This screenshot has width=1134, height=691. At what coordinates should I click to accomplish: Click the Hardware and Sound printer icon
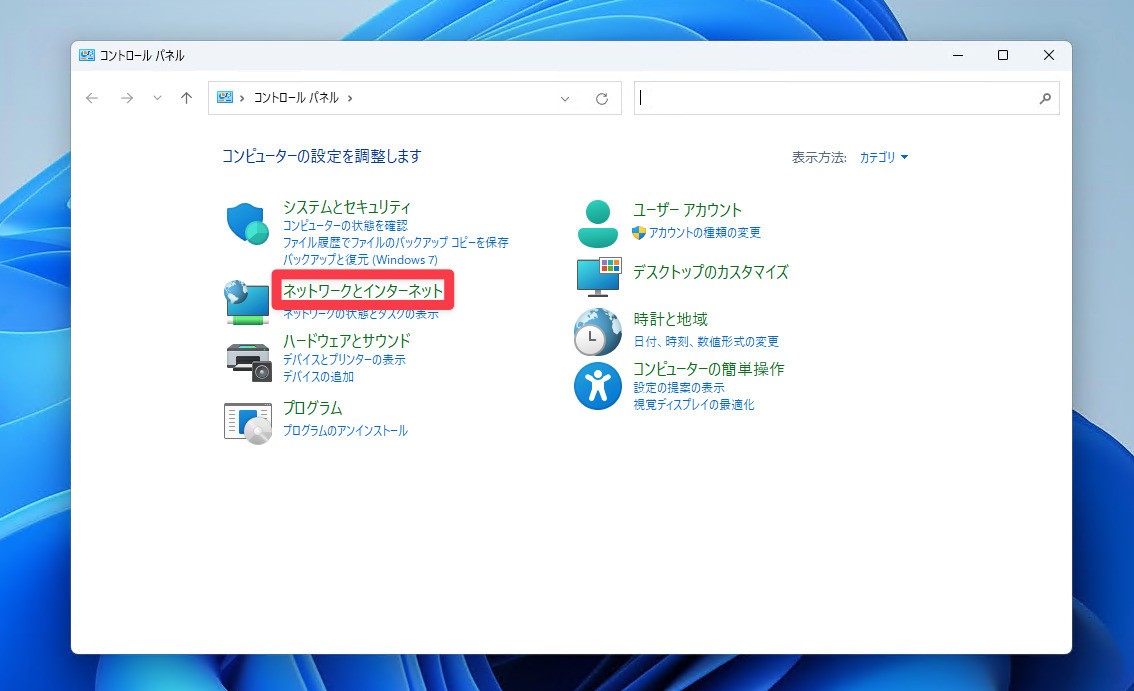(248, 361)
